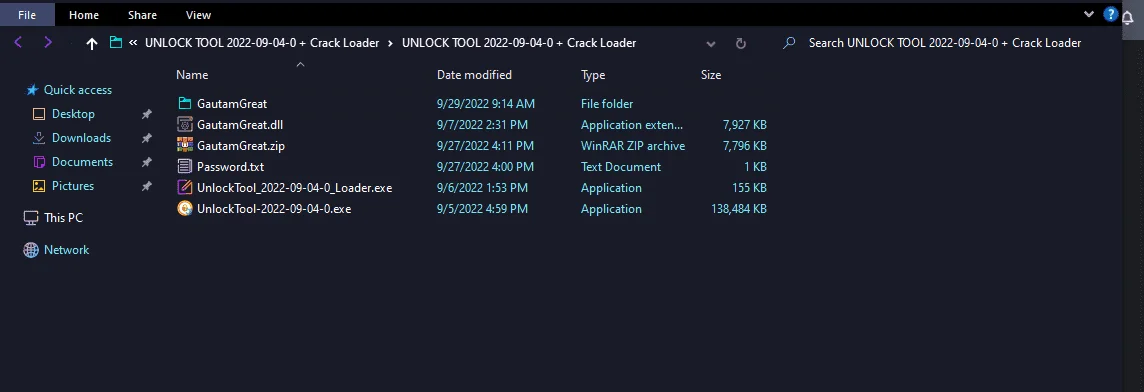Click the Downloads arrow icon
The image size is (1144, 392).
(x=39, y=138)
